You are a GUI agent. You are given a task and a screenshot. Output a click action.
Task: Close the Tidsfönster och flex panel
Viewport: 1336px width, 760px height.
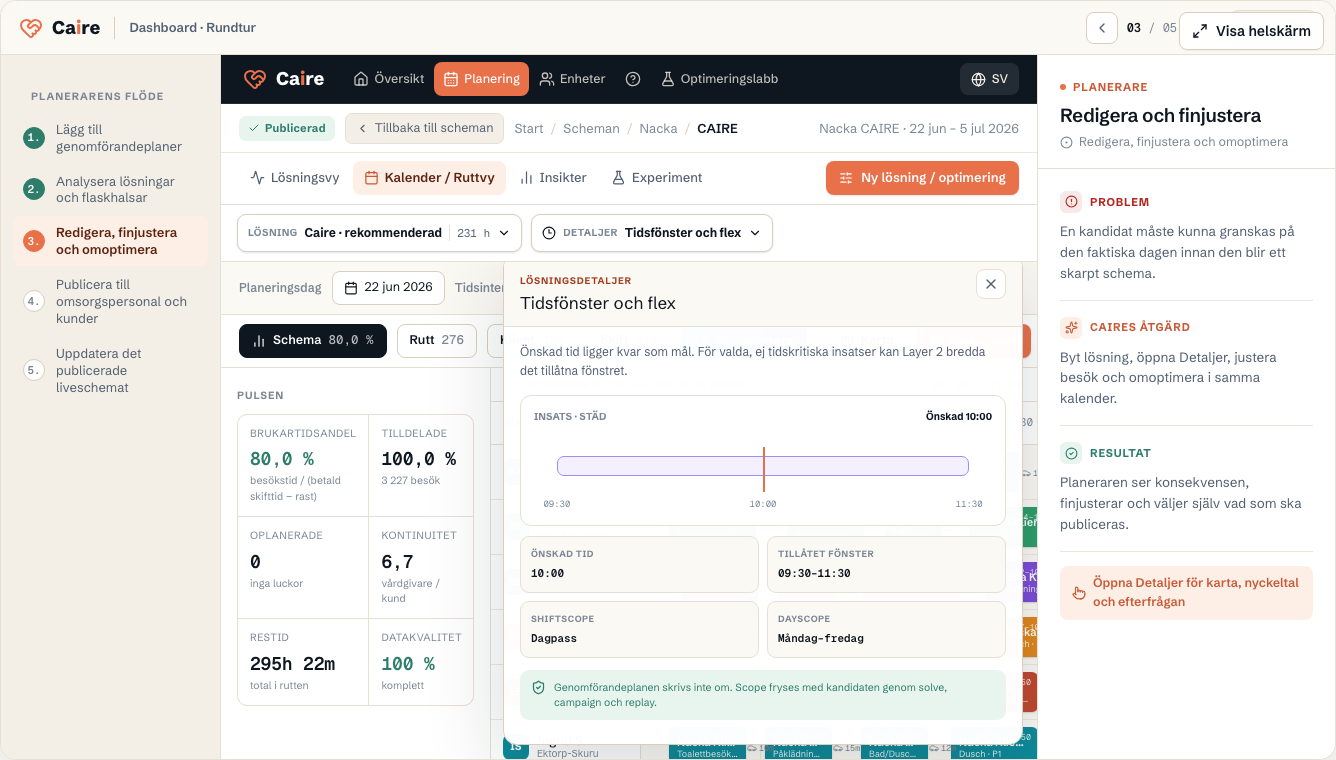tap(991, 284)
